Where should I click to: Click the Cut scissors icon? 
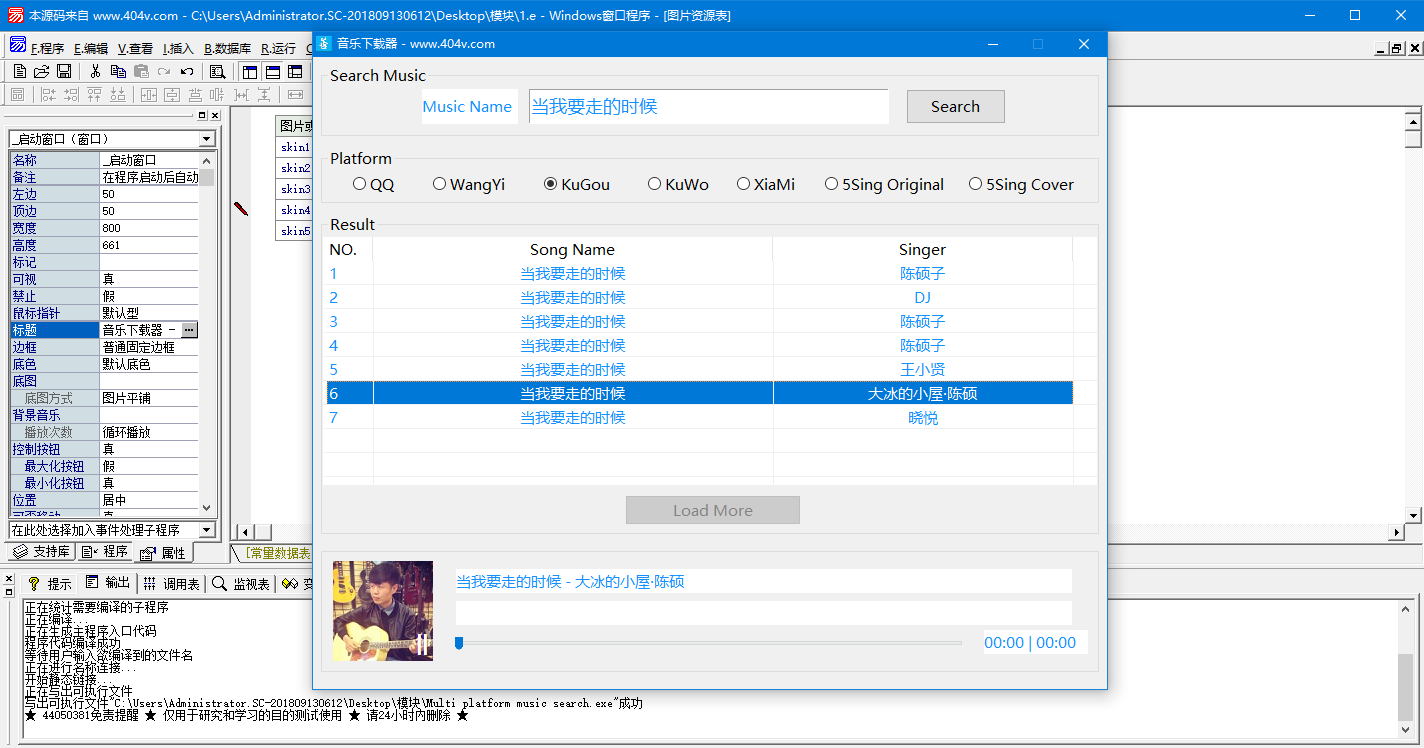(95, 71)
